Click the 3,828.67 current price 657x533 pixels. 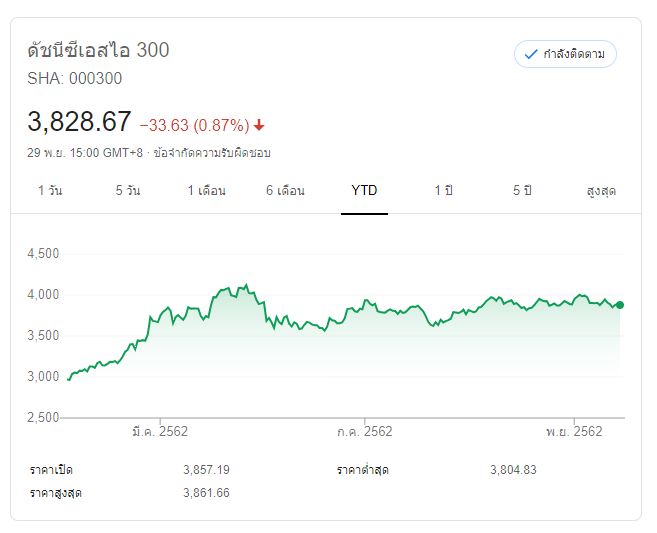click(80, 122)
